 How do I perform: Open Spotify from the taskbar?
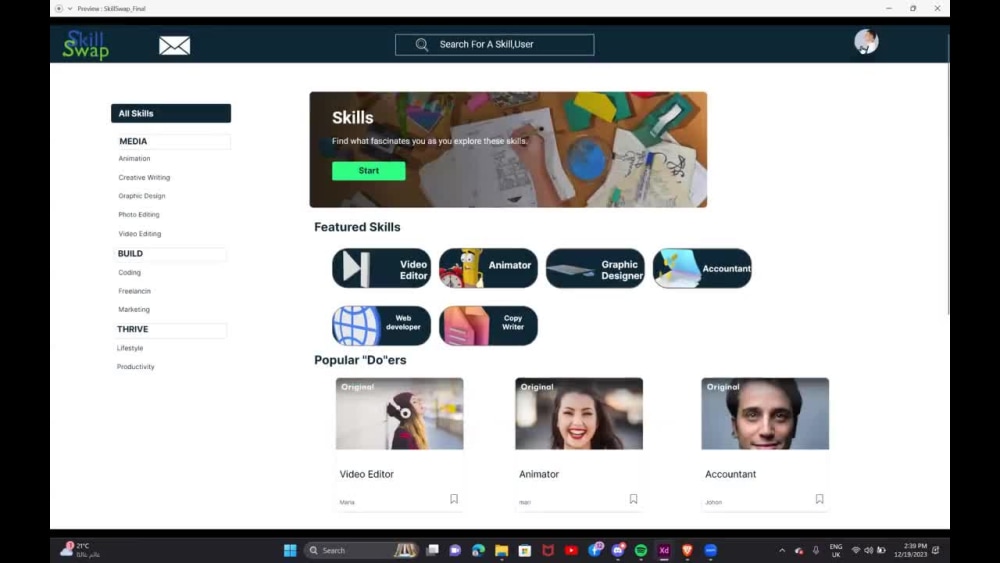[x=641, y=550]
